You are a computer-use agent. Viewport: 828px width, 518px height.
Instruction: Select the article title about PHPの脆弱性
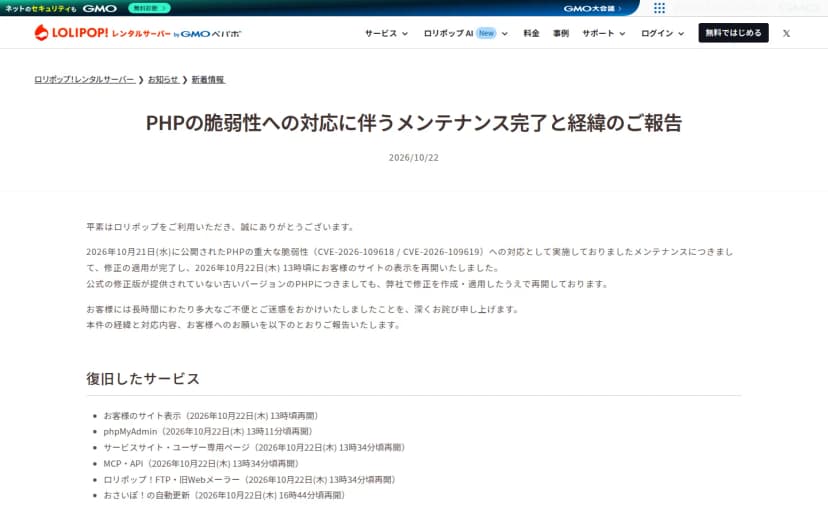point(414,123)
